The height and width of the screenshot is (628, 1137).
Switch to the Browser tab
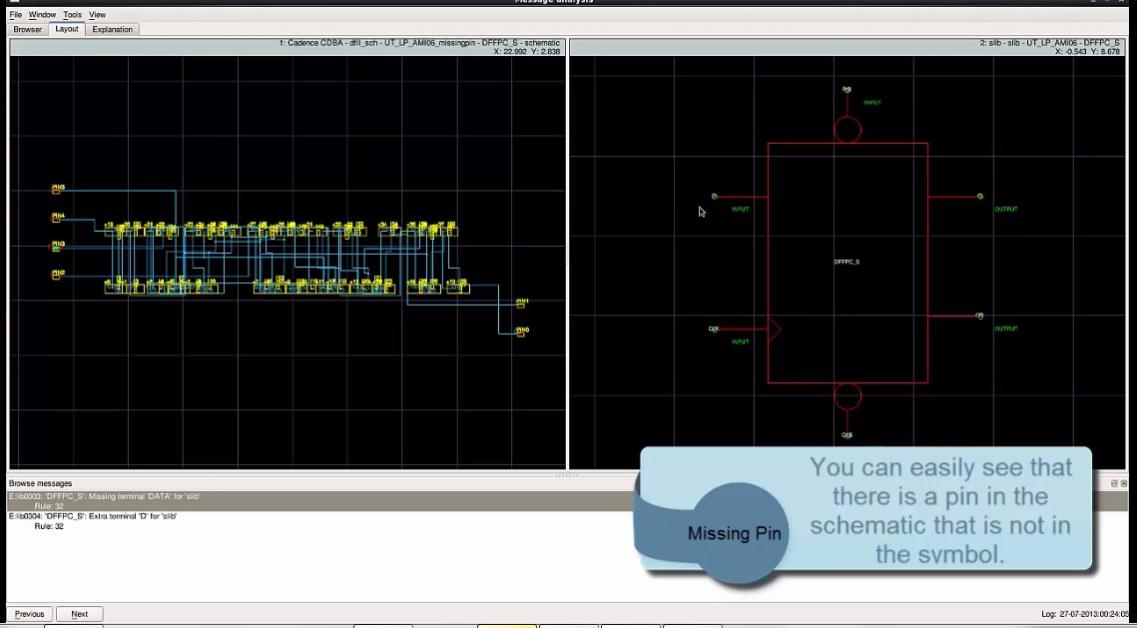pos(28,30)
